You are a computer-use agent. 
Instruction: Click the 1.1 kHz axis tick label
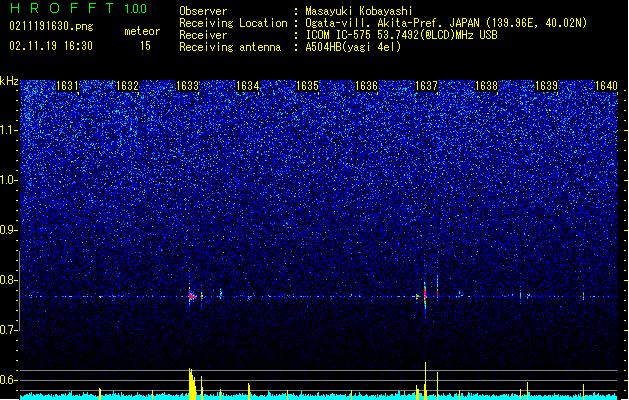tap(8, 130)
